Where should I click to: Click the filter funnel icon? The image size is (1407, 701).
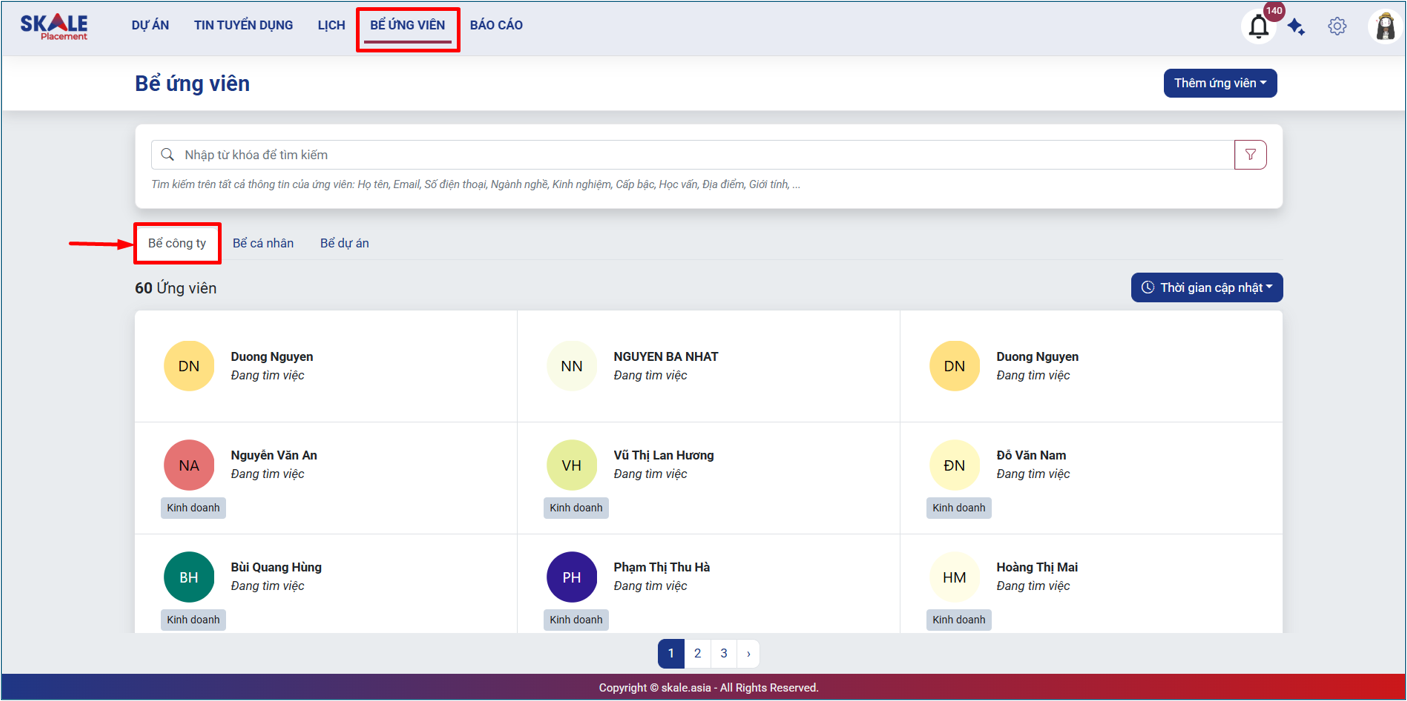(1250, 155)
